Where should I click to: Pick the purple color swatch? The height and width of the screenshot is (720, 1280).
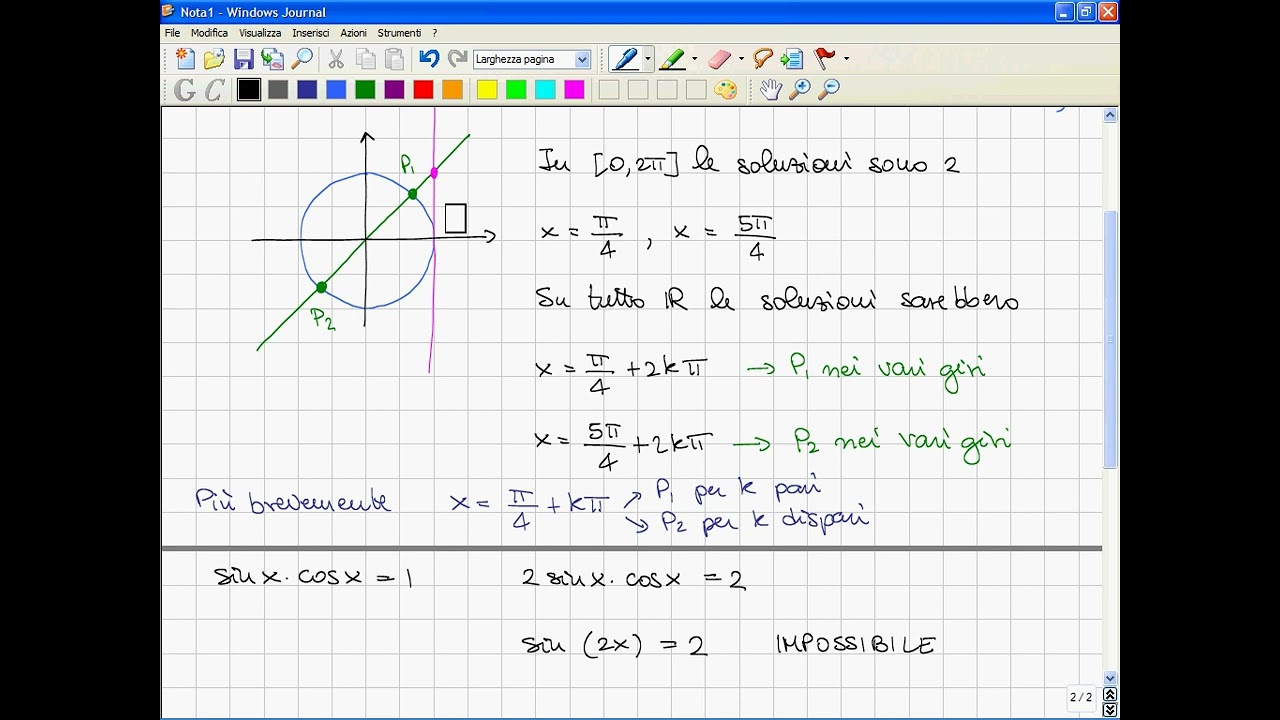point(394,90)
